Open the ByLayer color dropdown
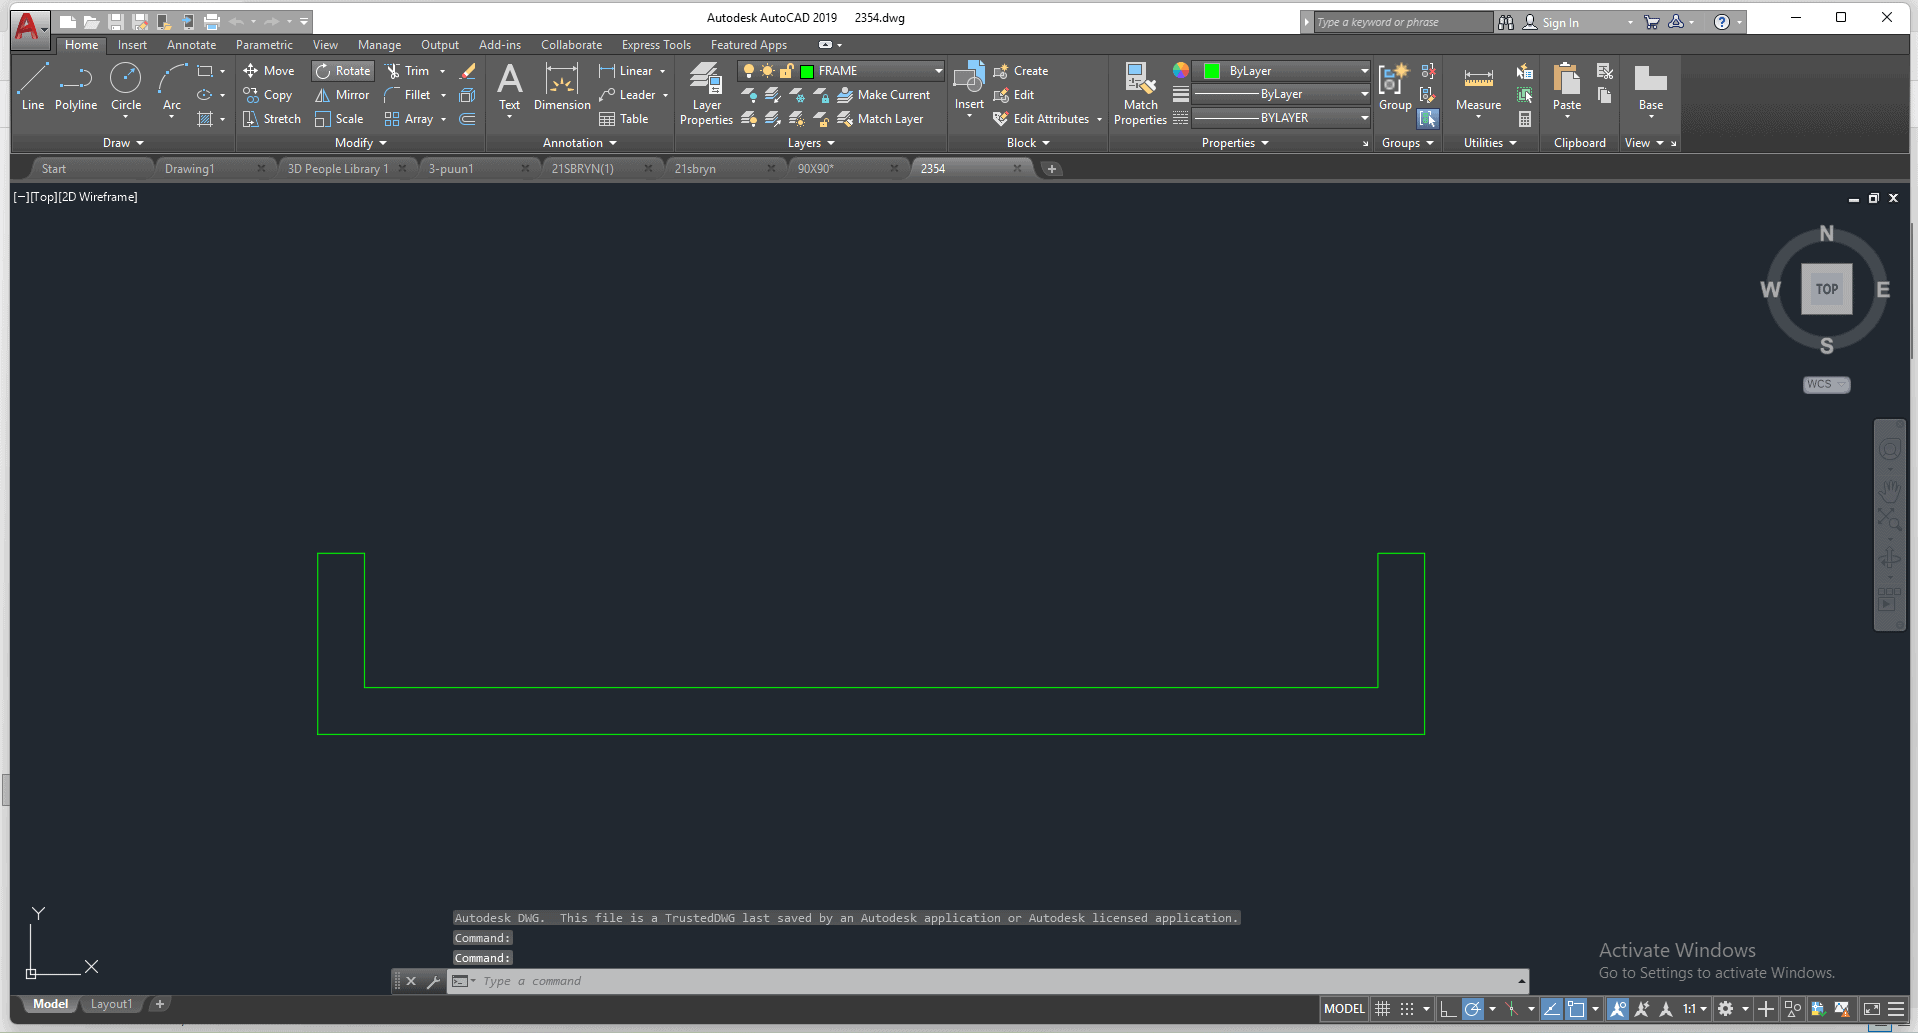The image size is (1918, 1033). (1363, 71)
